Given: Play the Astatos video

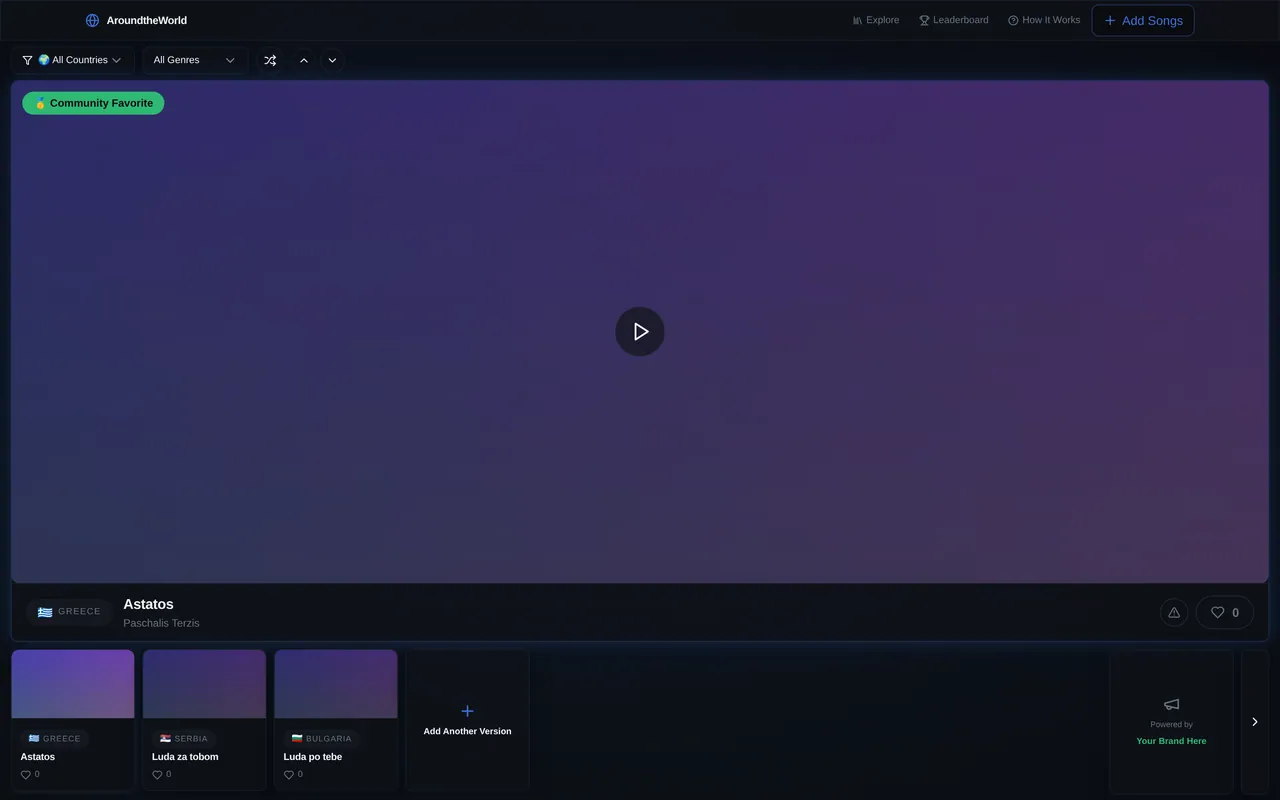Looking at the screenshot, I should tap(640, 331).
